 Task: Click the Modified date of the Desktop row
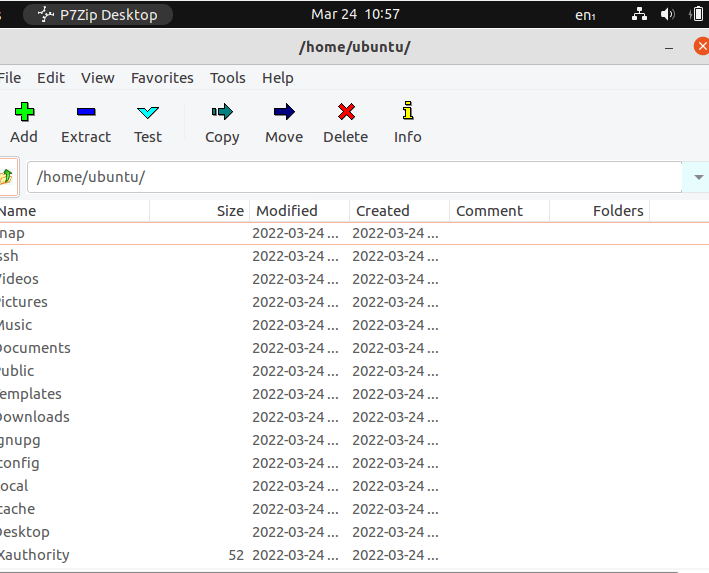click(x=295, y=532)
